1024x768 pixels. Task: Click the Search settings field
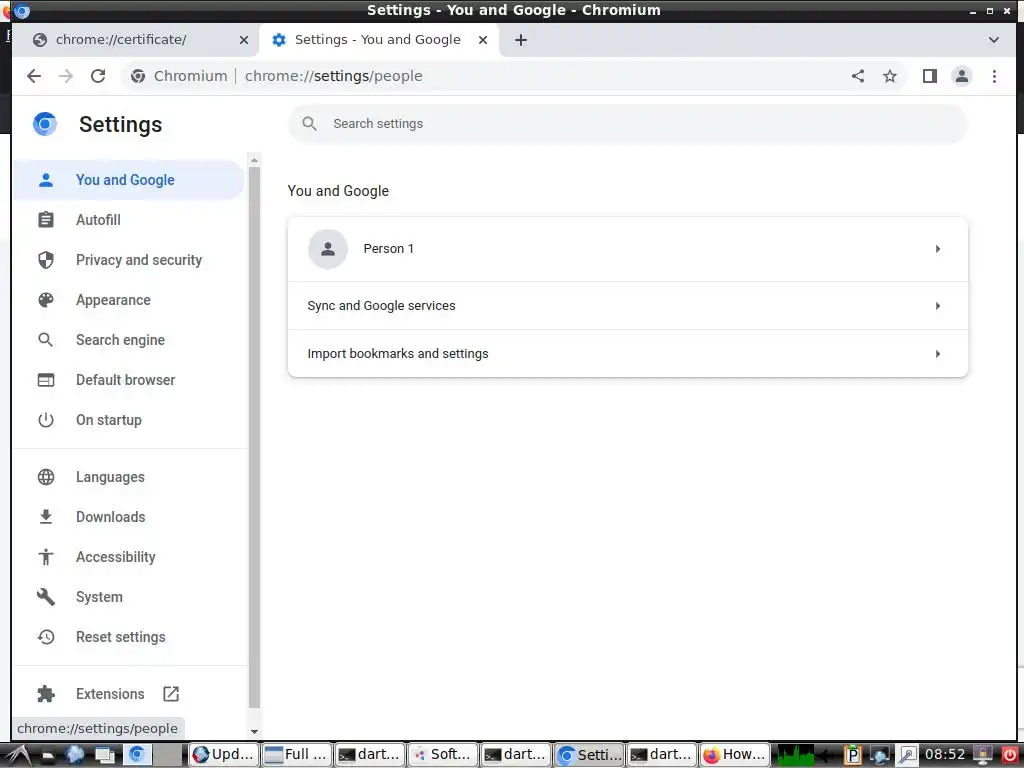coord(628,124)
